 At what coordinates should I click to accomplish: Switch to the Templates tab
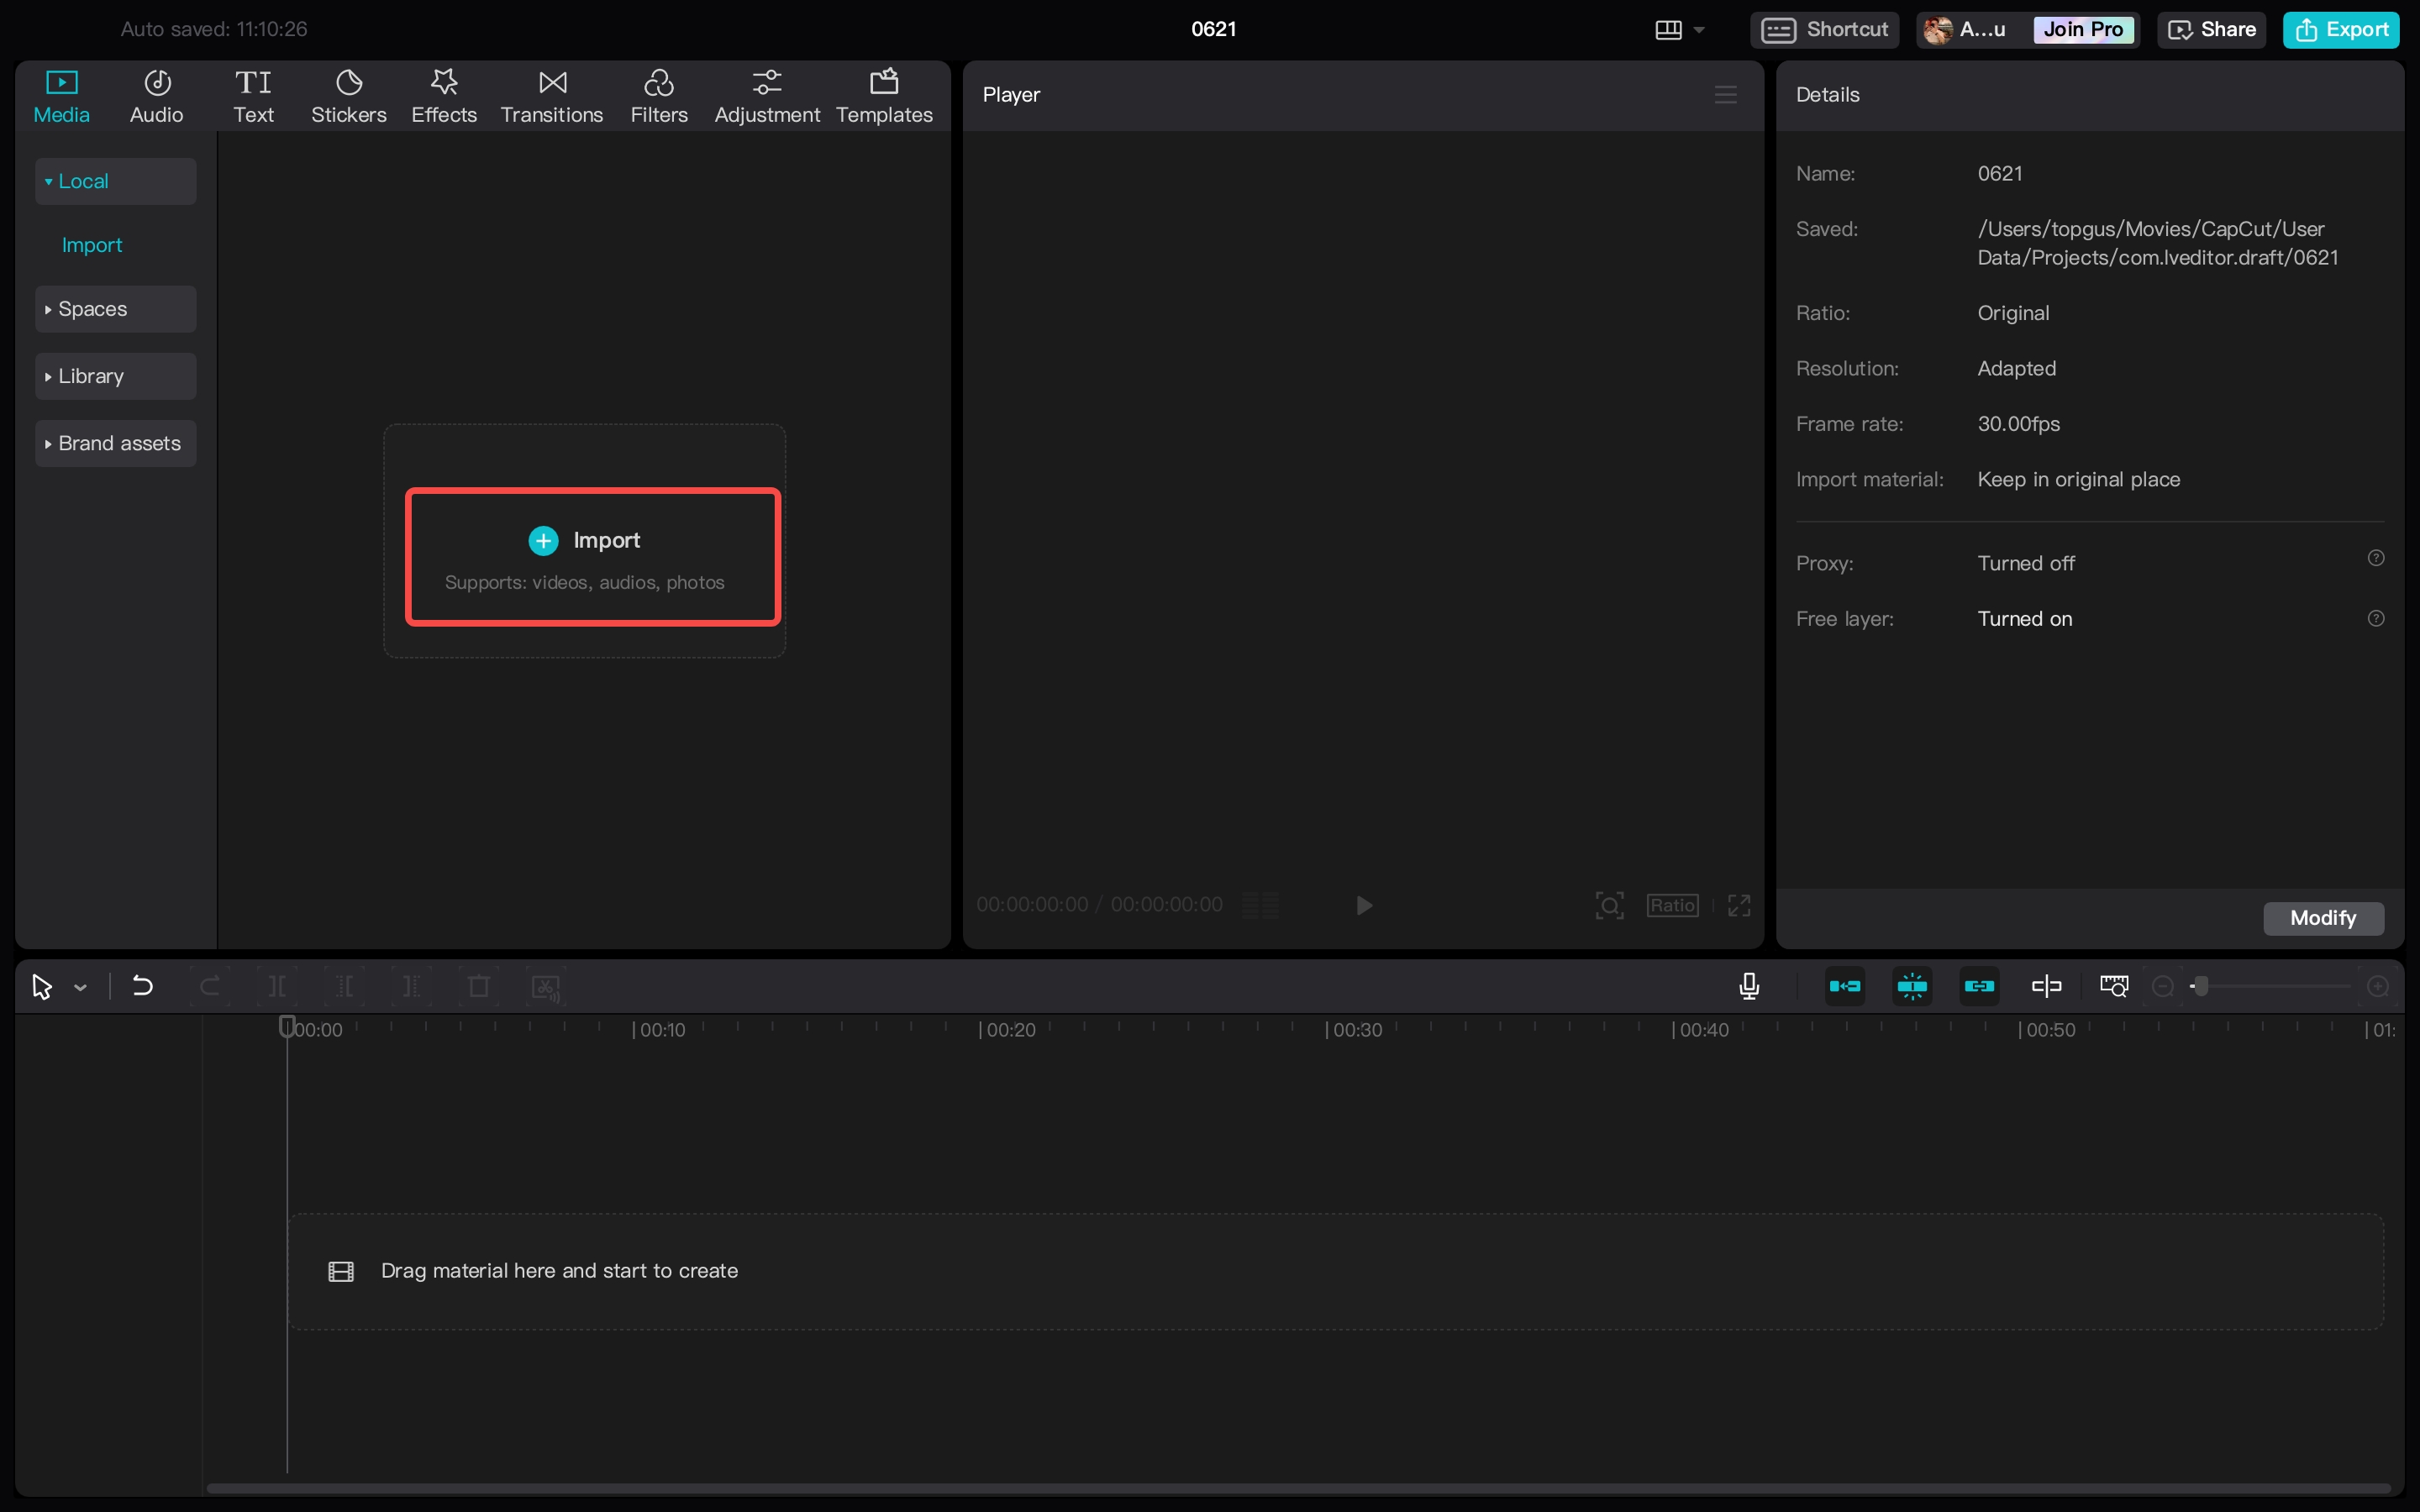(x=884, y=96)
